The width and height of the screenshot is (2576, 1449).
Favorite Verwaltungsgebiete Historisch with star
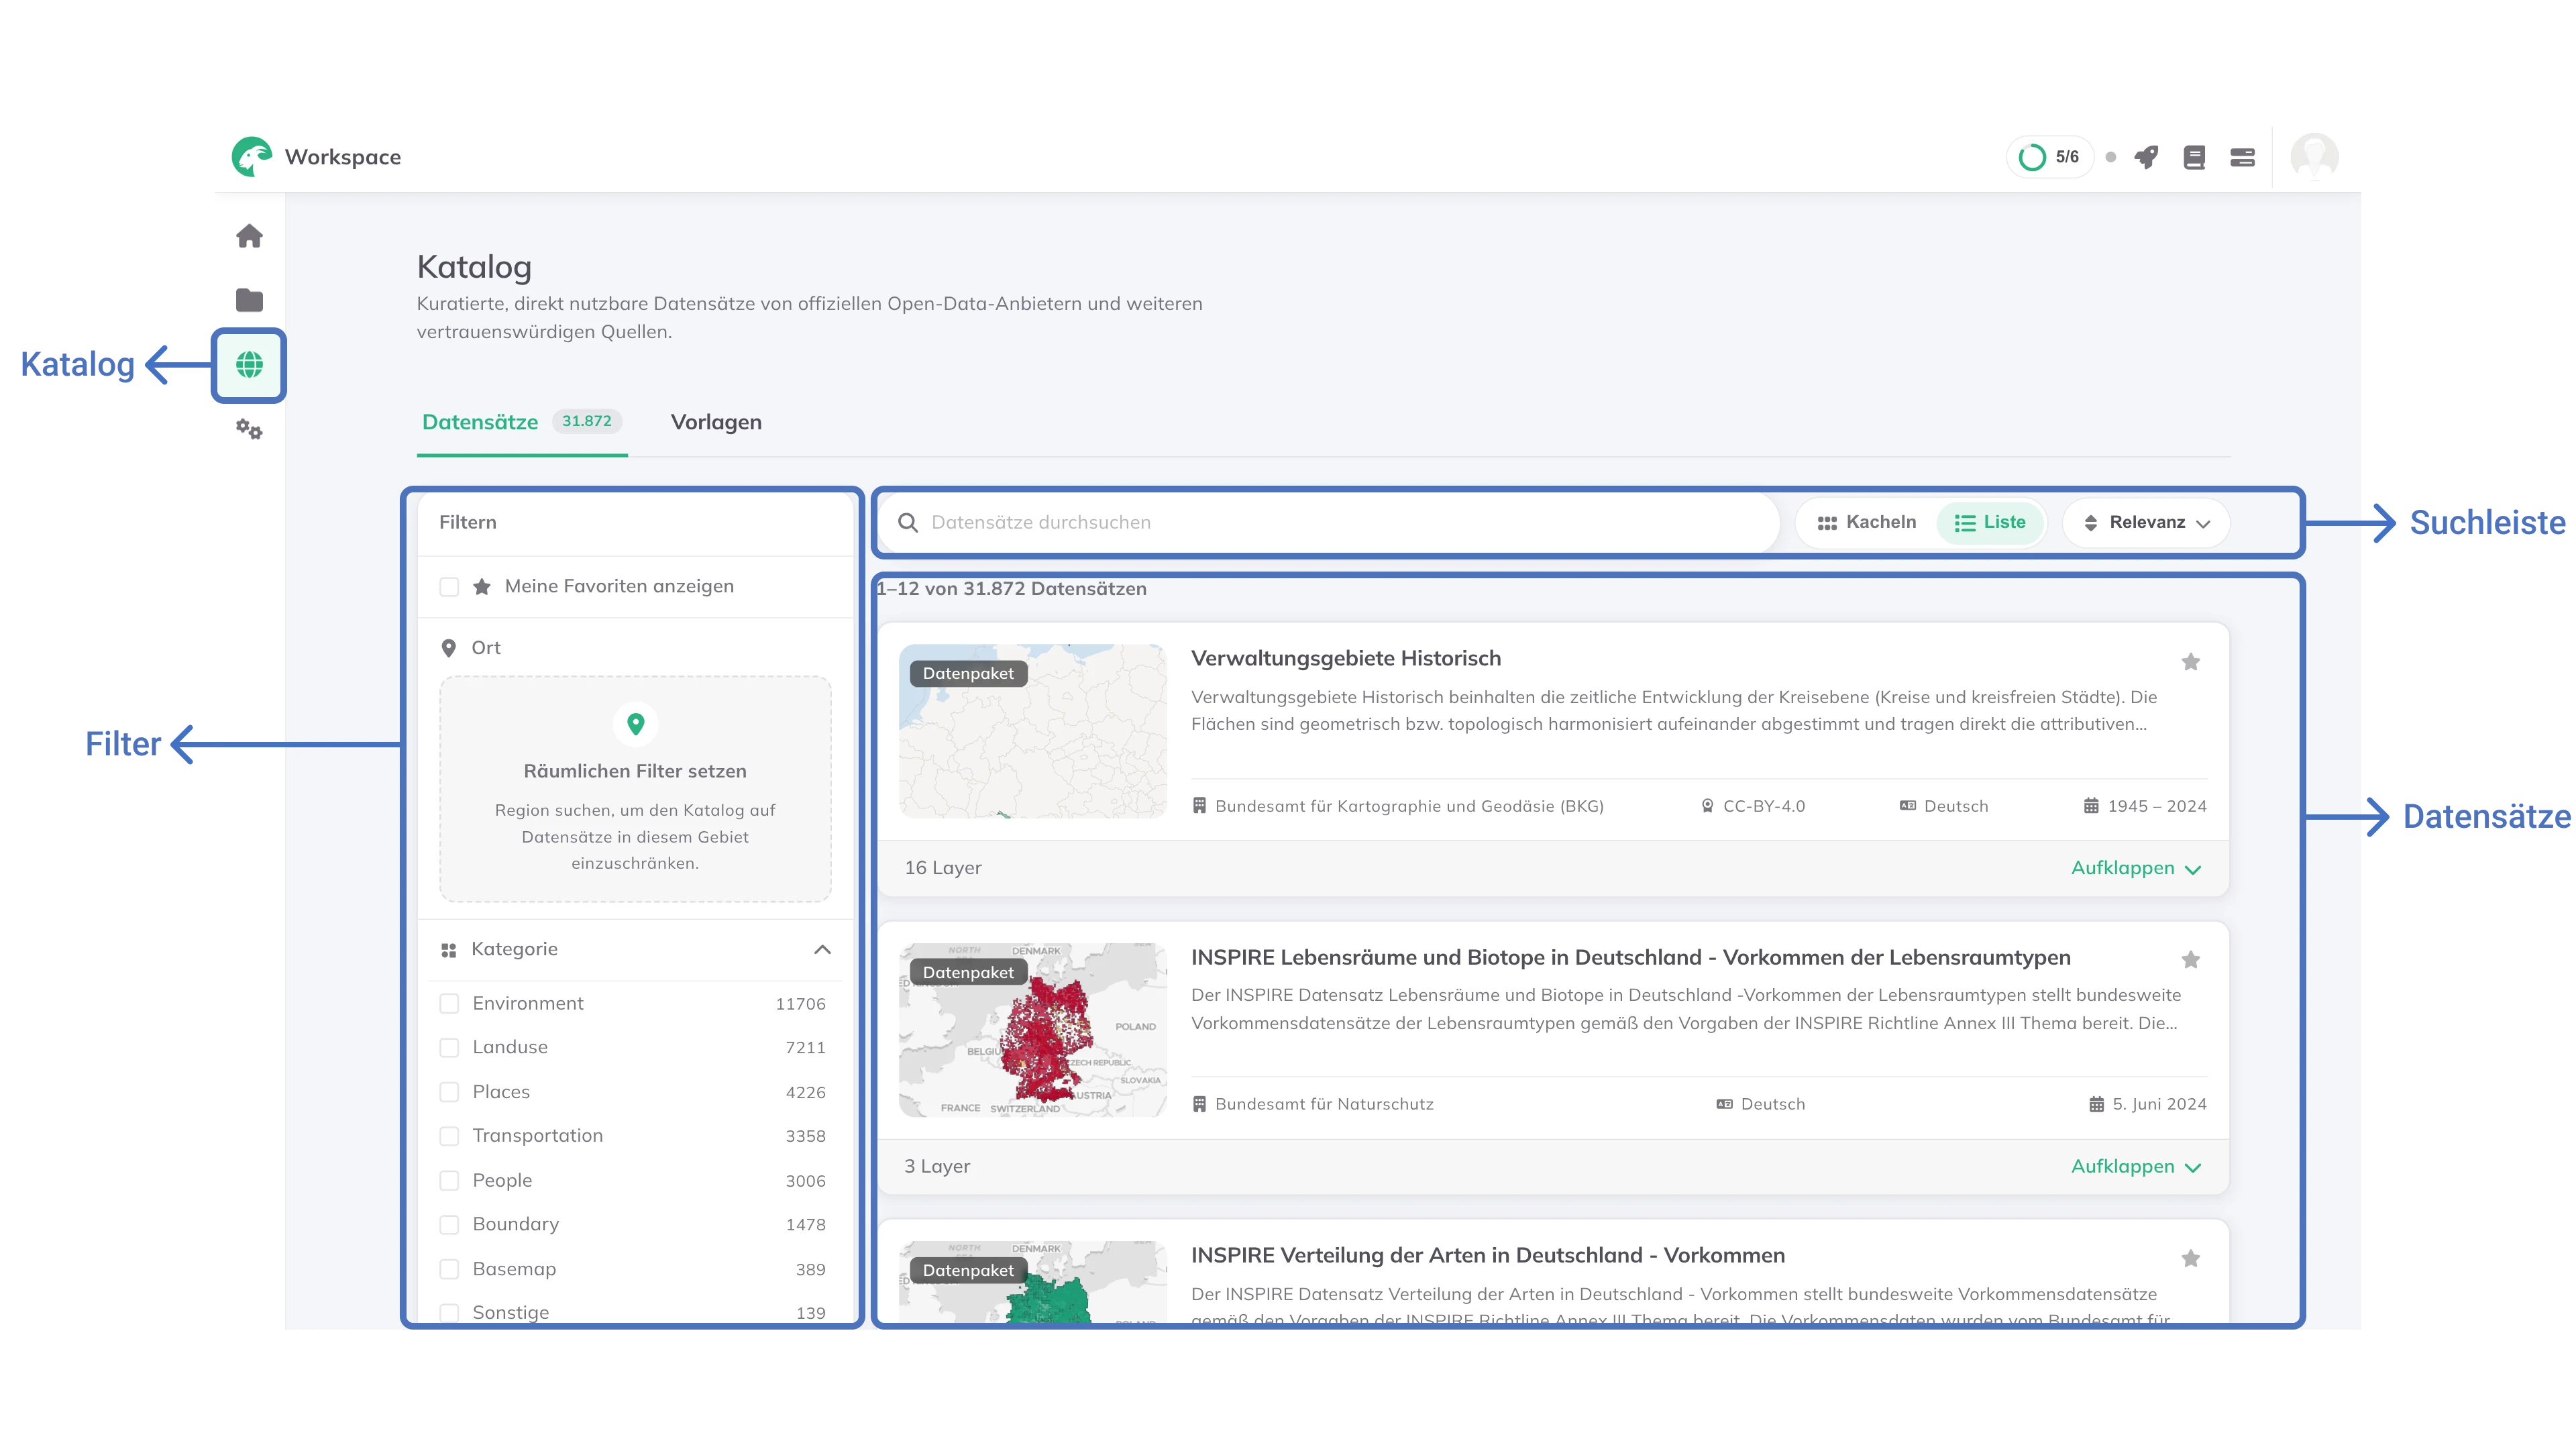point(2190,662)
